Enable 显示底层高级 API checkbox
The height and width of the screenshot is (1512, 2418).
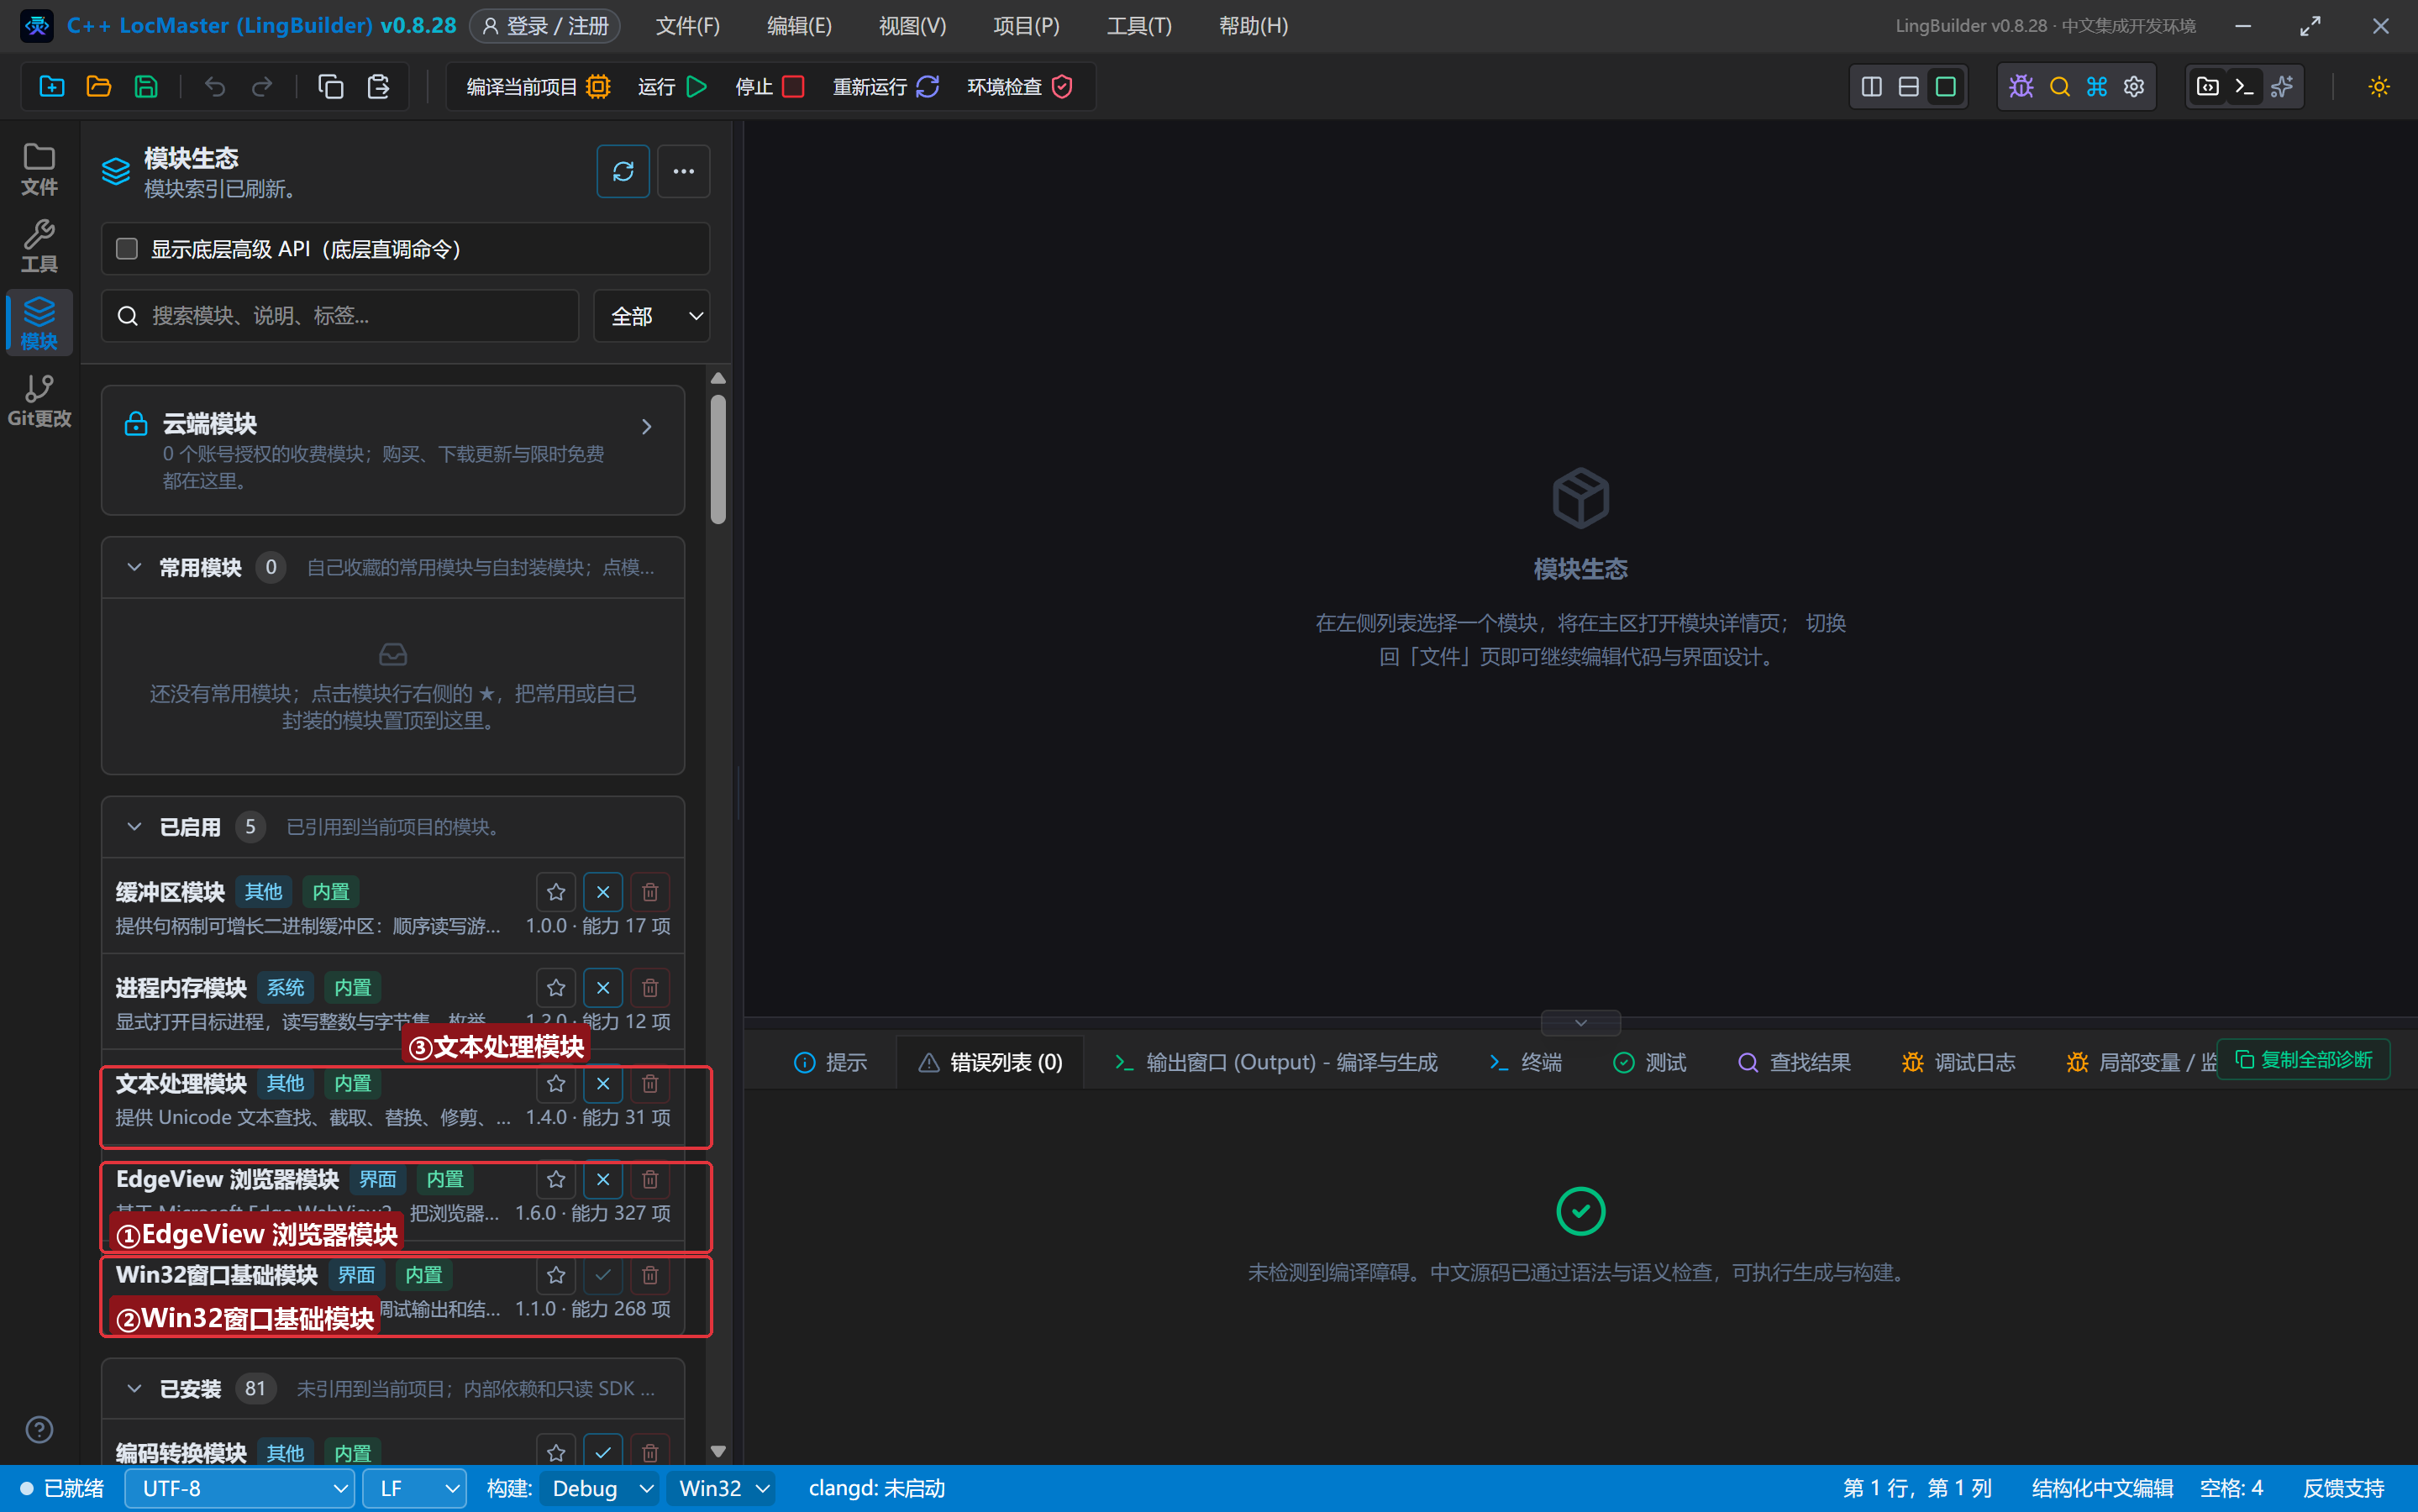coord(127,249)
